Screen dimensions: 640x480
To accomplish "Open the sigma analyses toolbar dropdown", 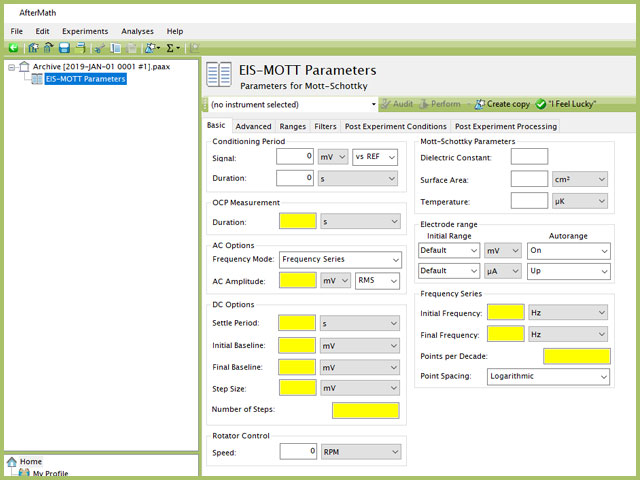I will point(173,48).
